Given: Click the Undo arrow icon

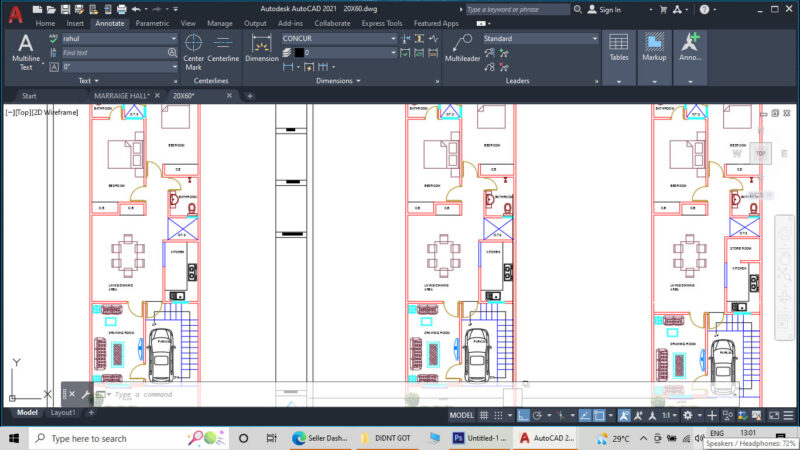Looking at the screenshot, I should (136, 9).
